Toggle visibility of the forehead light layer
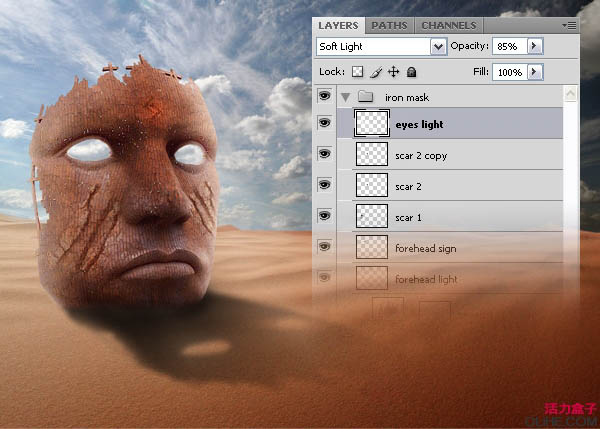 coord(324,277)
